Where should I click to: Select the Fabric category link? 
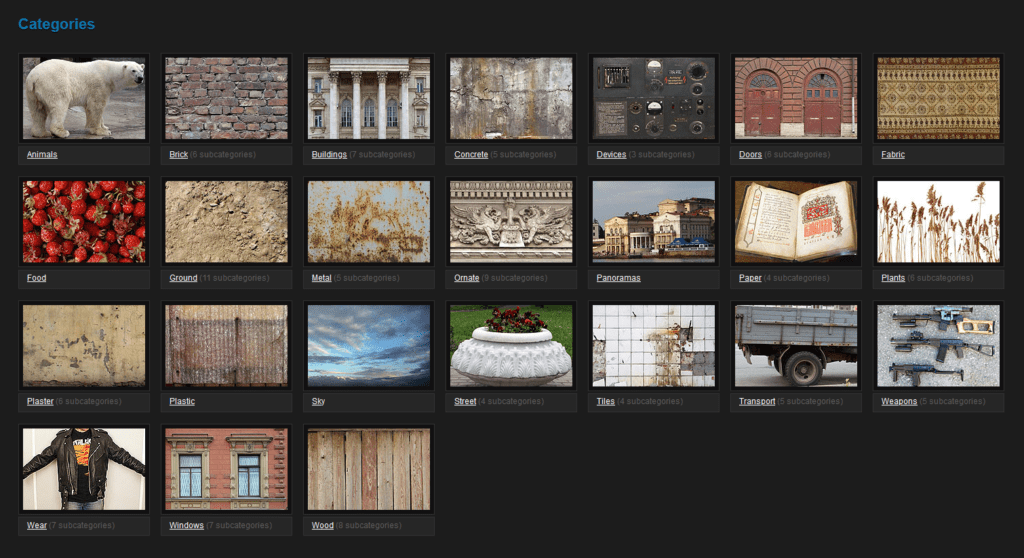coord(893,155)
